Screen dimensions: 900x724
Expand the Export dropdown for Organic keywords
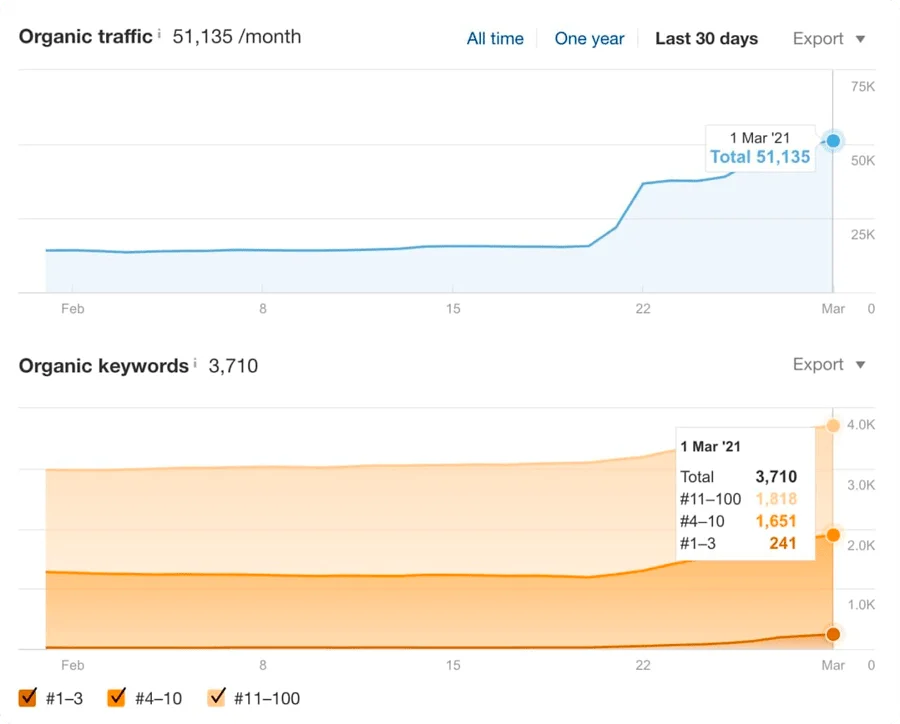point(829,365)
